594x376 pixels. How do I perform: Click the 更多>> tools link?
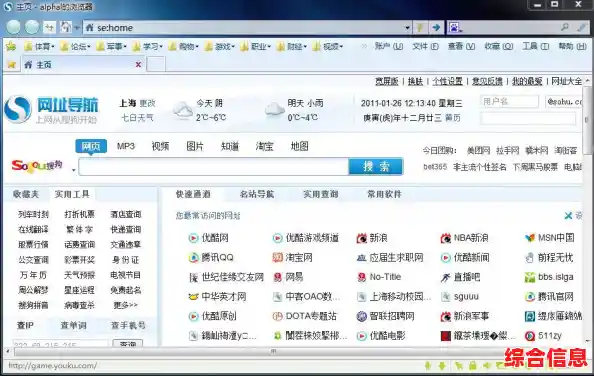(126, 305)
